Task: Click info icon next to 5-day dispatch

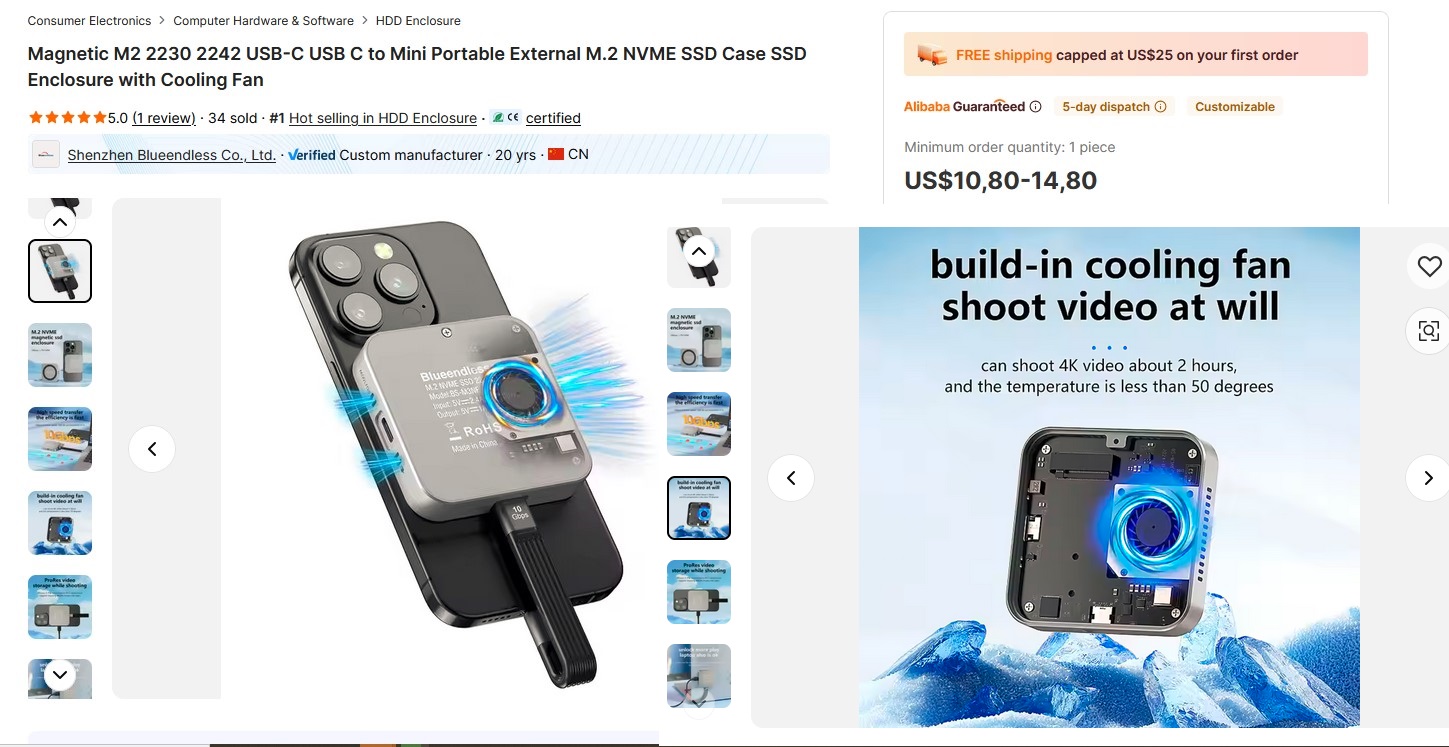Action: (x=1160, y=107)
